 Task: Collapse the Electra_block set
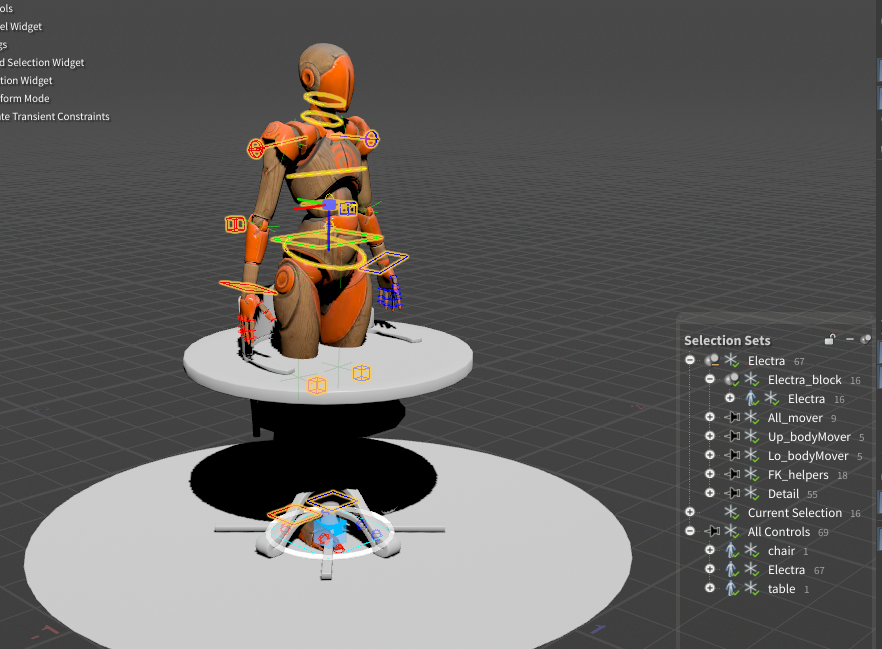(x=710, y=379)
